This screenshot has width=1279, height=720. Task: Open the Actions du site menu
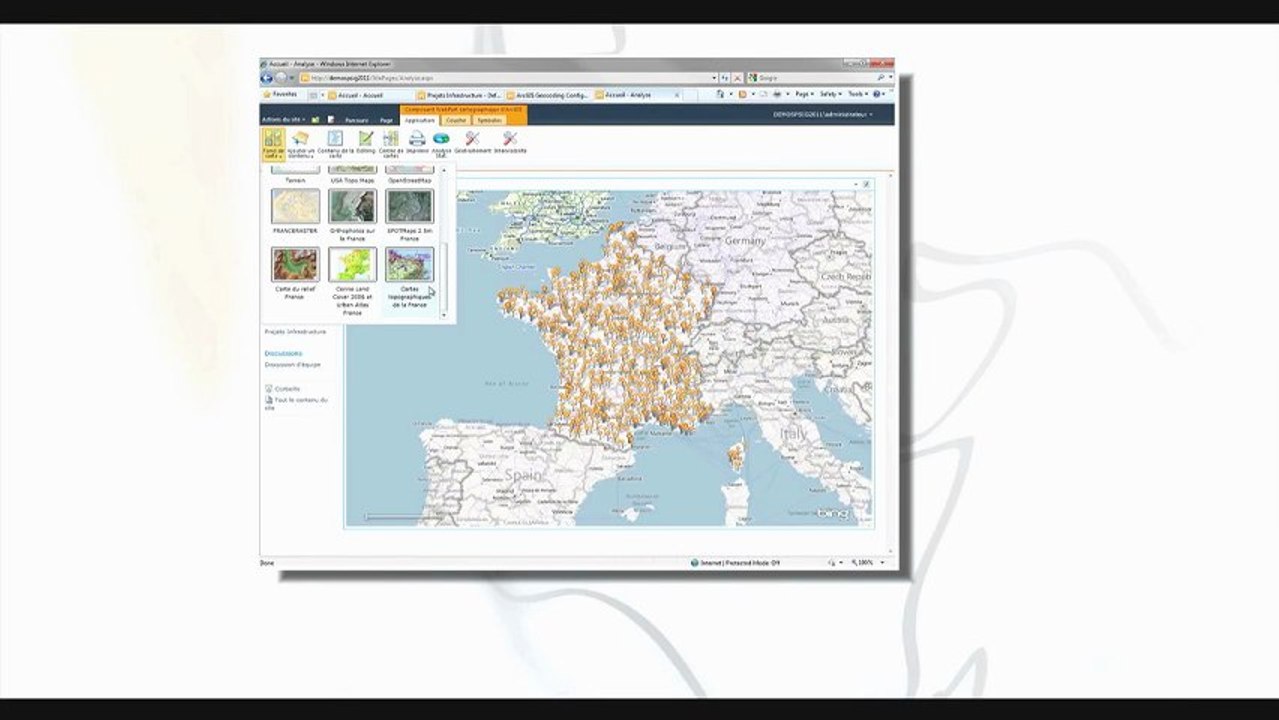283,120
